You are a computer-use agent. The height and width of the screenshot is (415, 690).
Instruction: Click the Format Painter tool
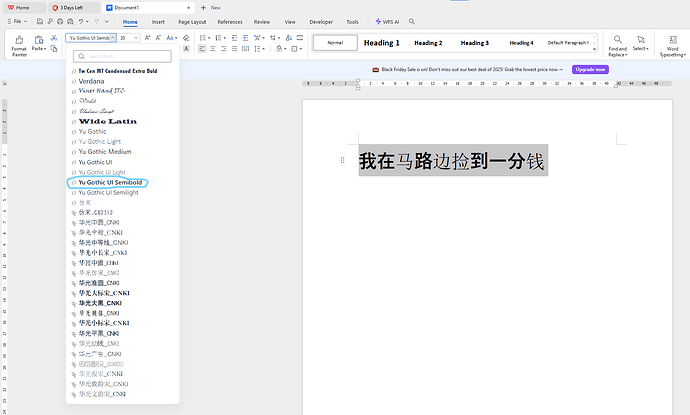(19, 46)
